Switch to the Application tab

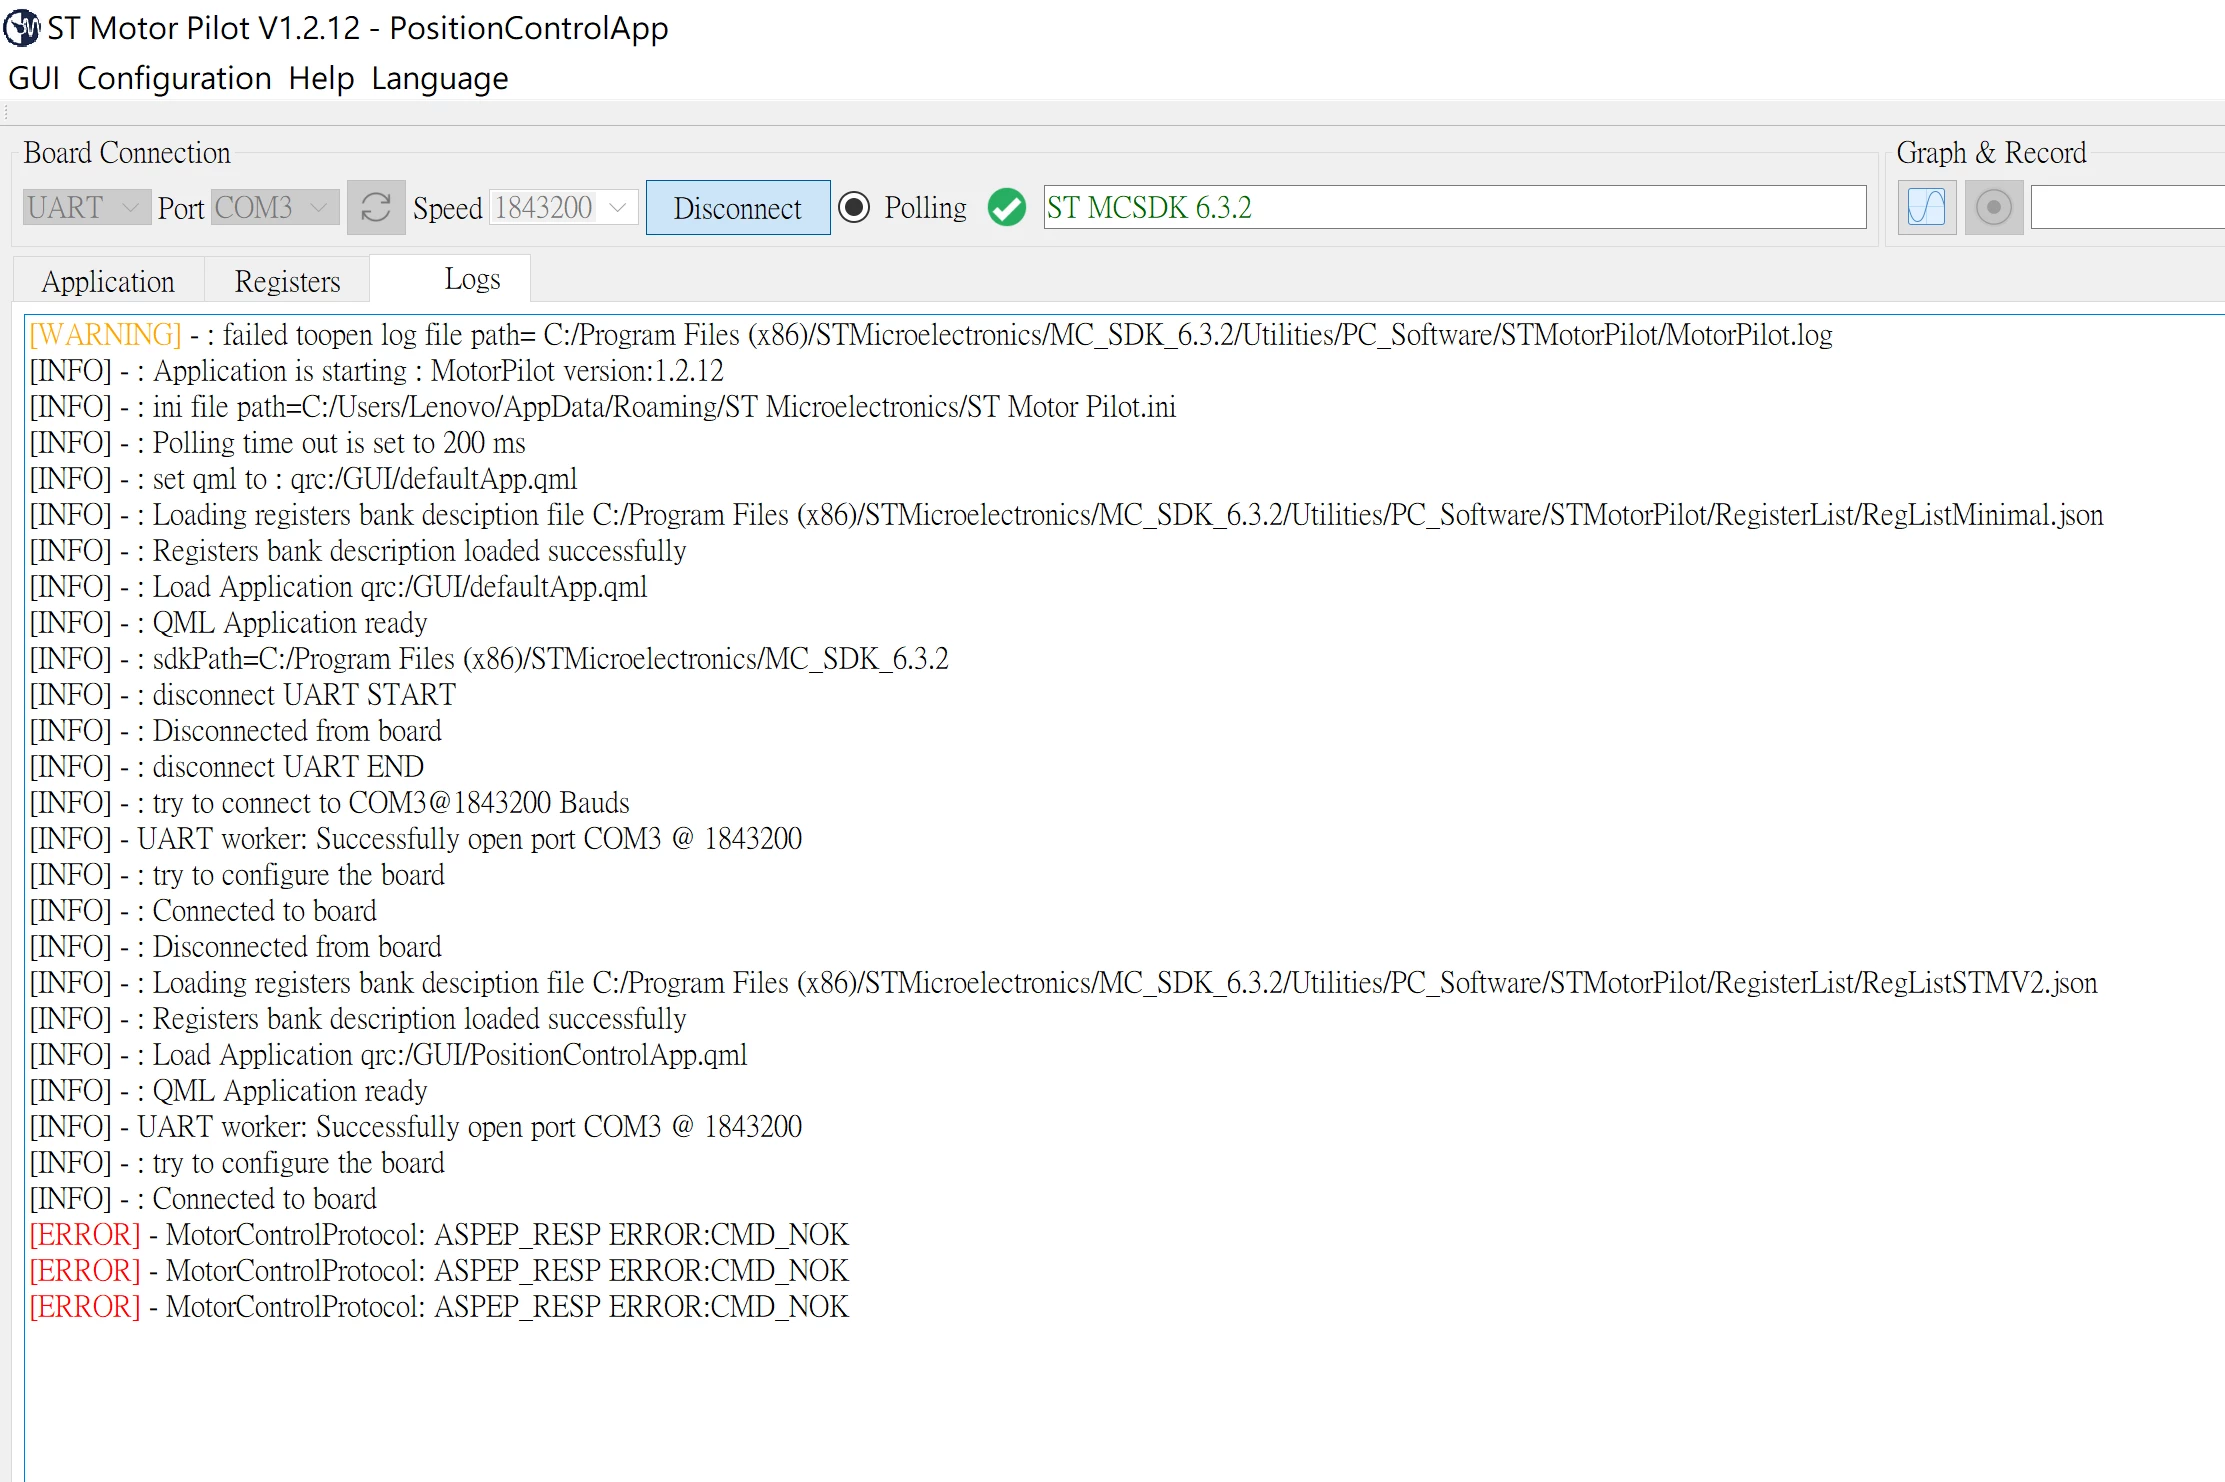[108, 281]
